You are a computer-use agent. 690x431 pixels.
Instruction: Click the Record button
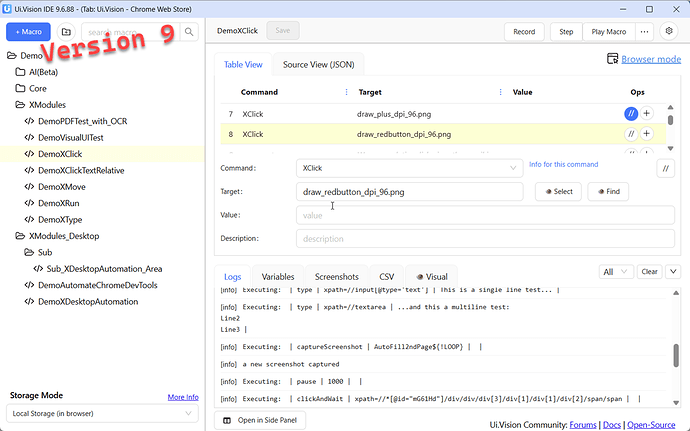click(x=524, y=32)
